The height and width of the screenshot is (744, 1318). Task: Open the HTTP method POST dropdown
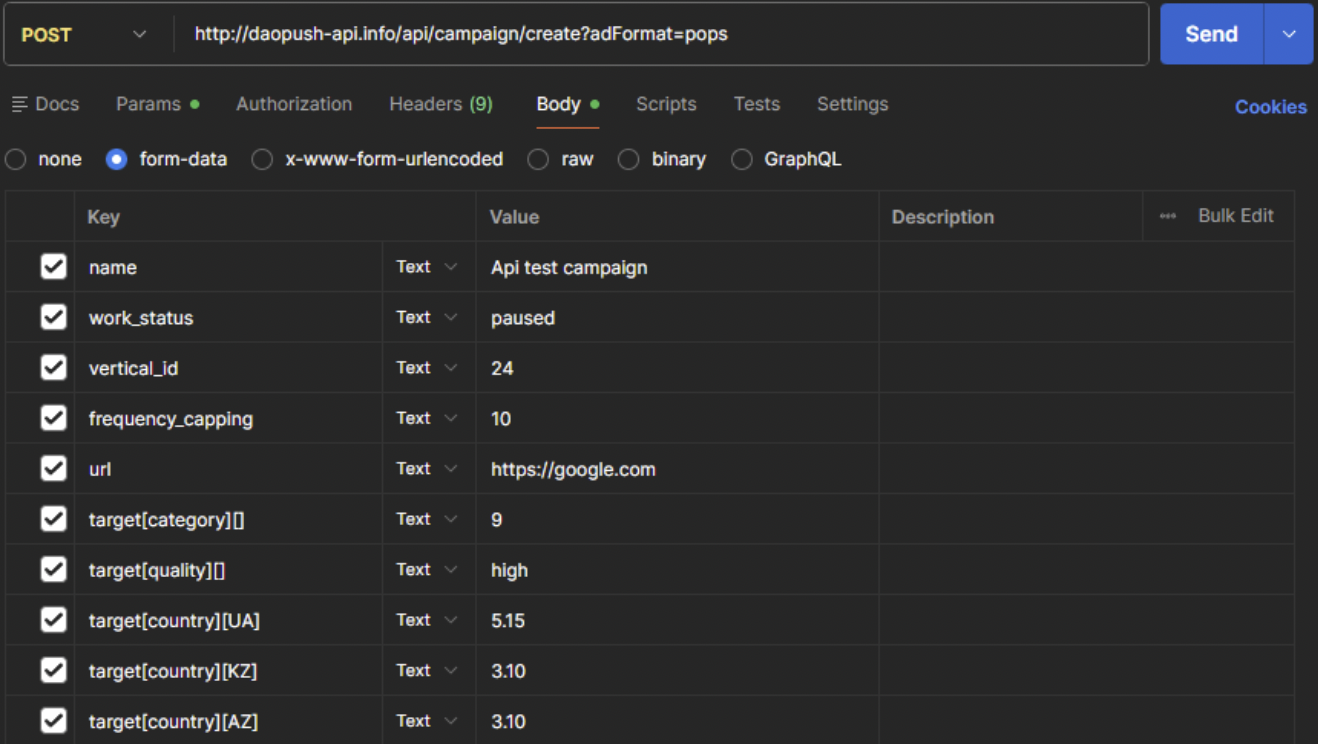pyautogui.click(x=84, y=35)
